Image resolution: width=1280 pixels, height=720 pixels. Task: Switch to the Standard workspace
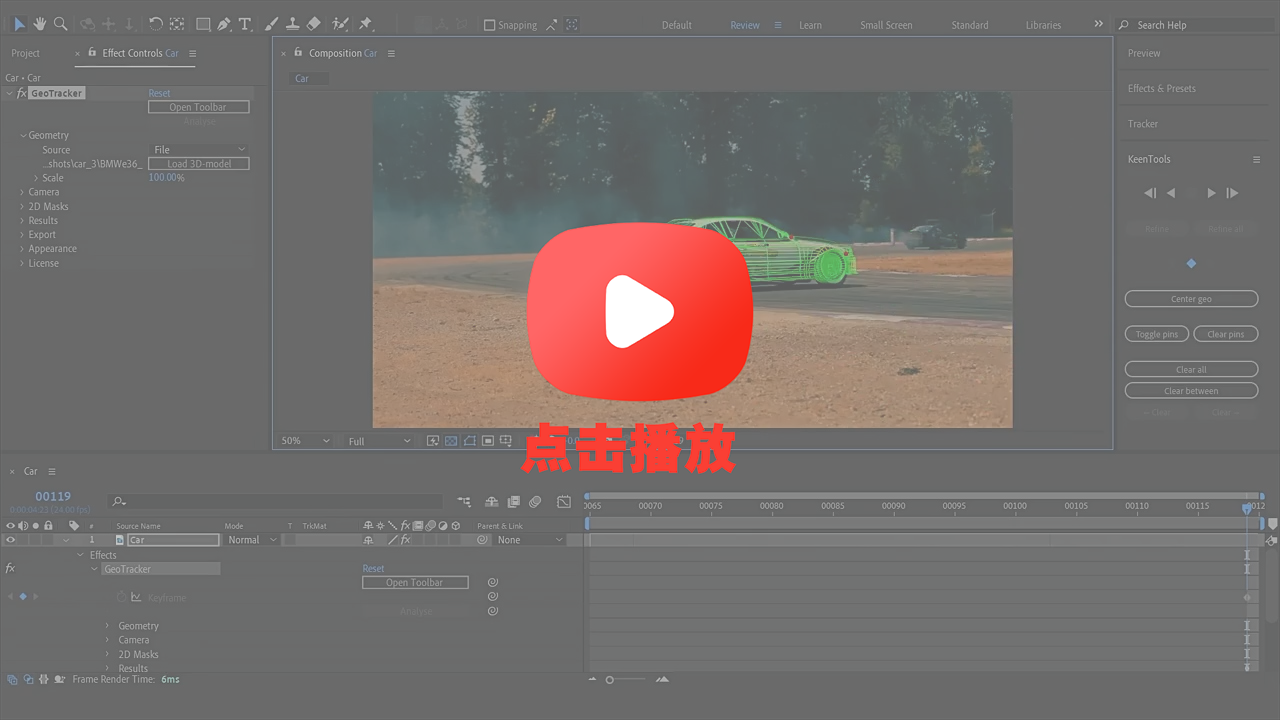point(970,25)
